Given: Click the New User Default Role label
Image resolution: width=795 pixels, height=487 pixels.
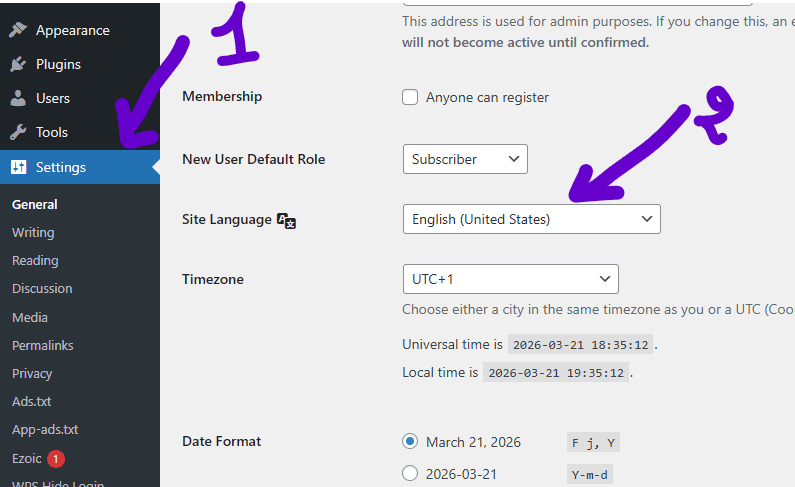Looking at the screenshot, I should 254,159.
